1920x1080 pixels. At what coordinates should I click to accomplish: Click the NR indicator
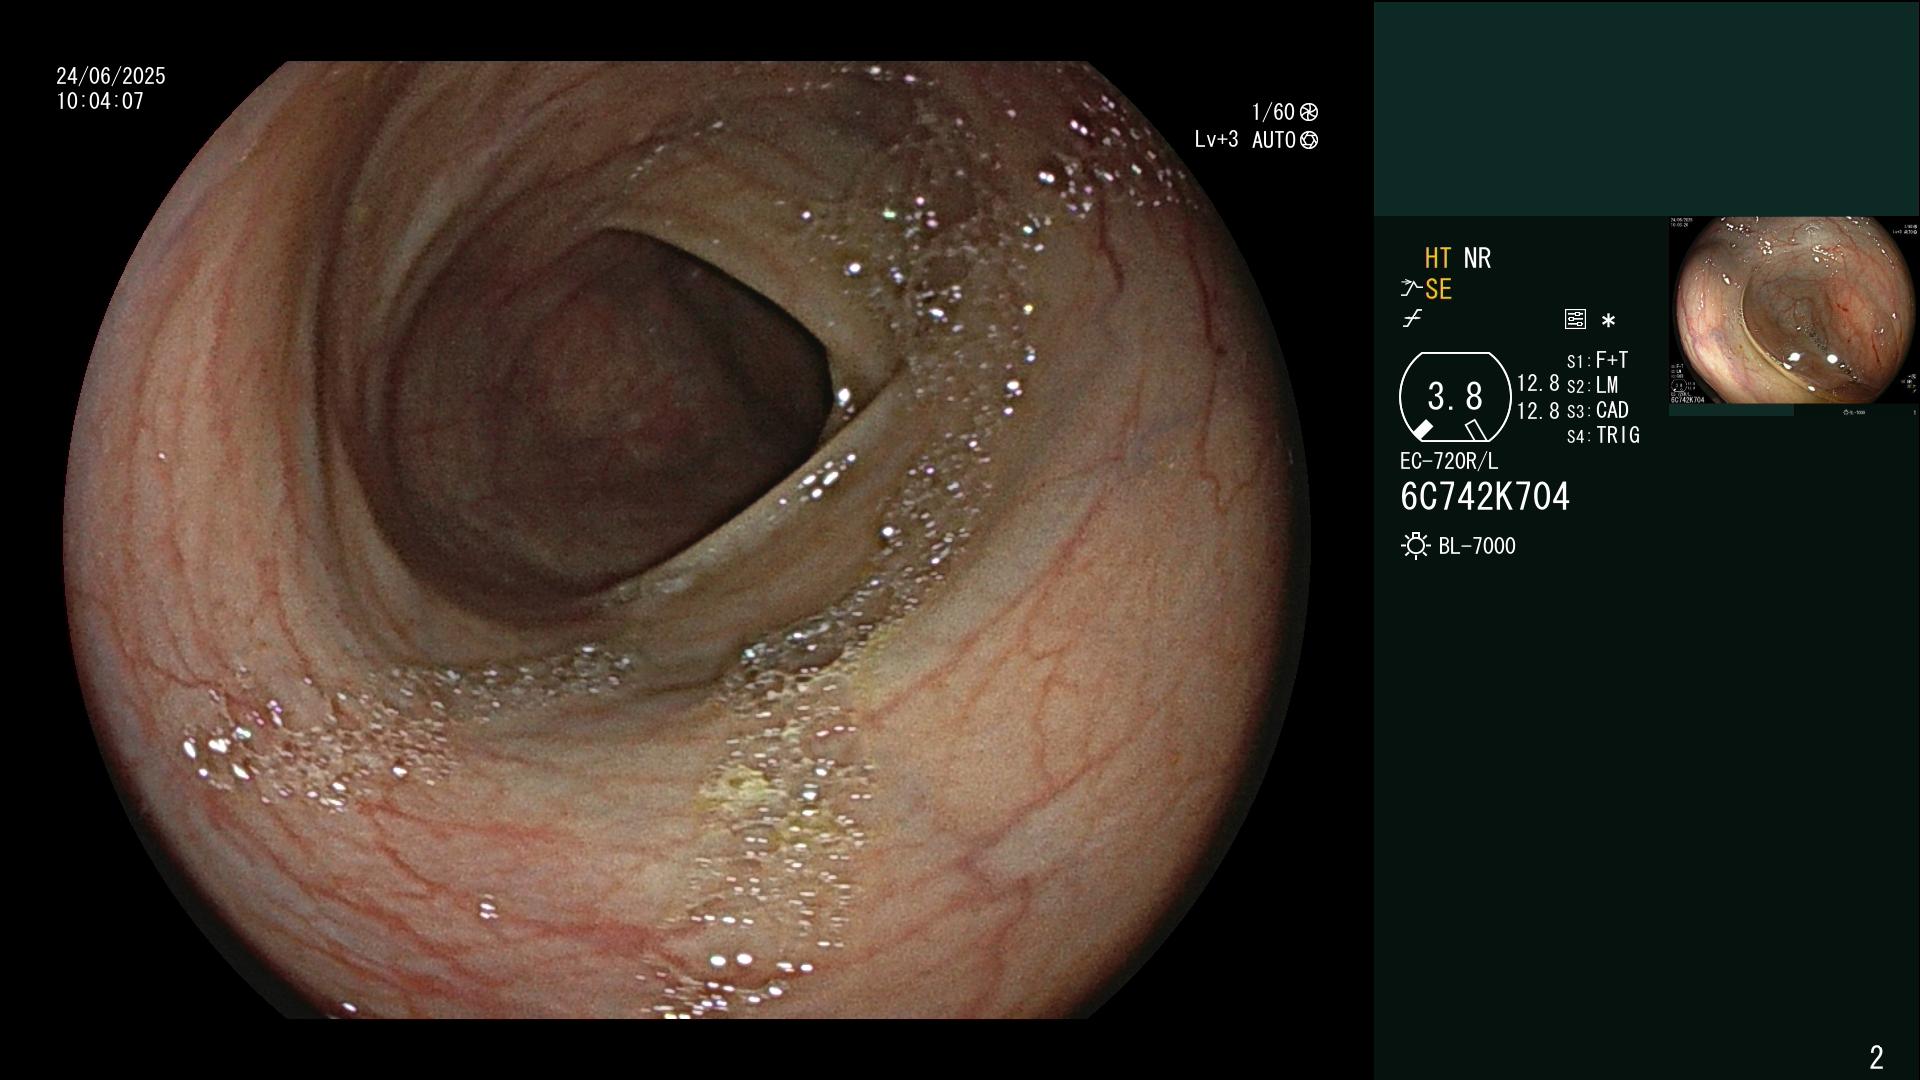1477,258
